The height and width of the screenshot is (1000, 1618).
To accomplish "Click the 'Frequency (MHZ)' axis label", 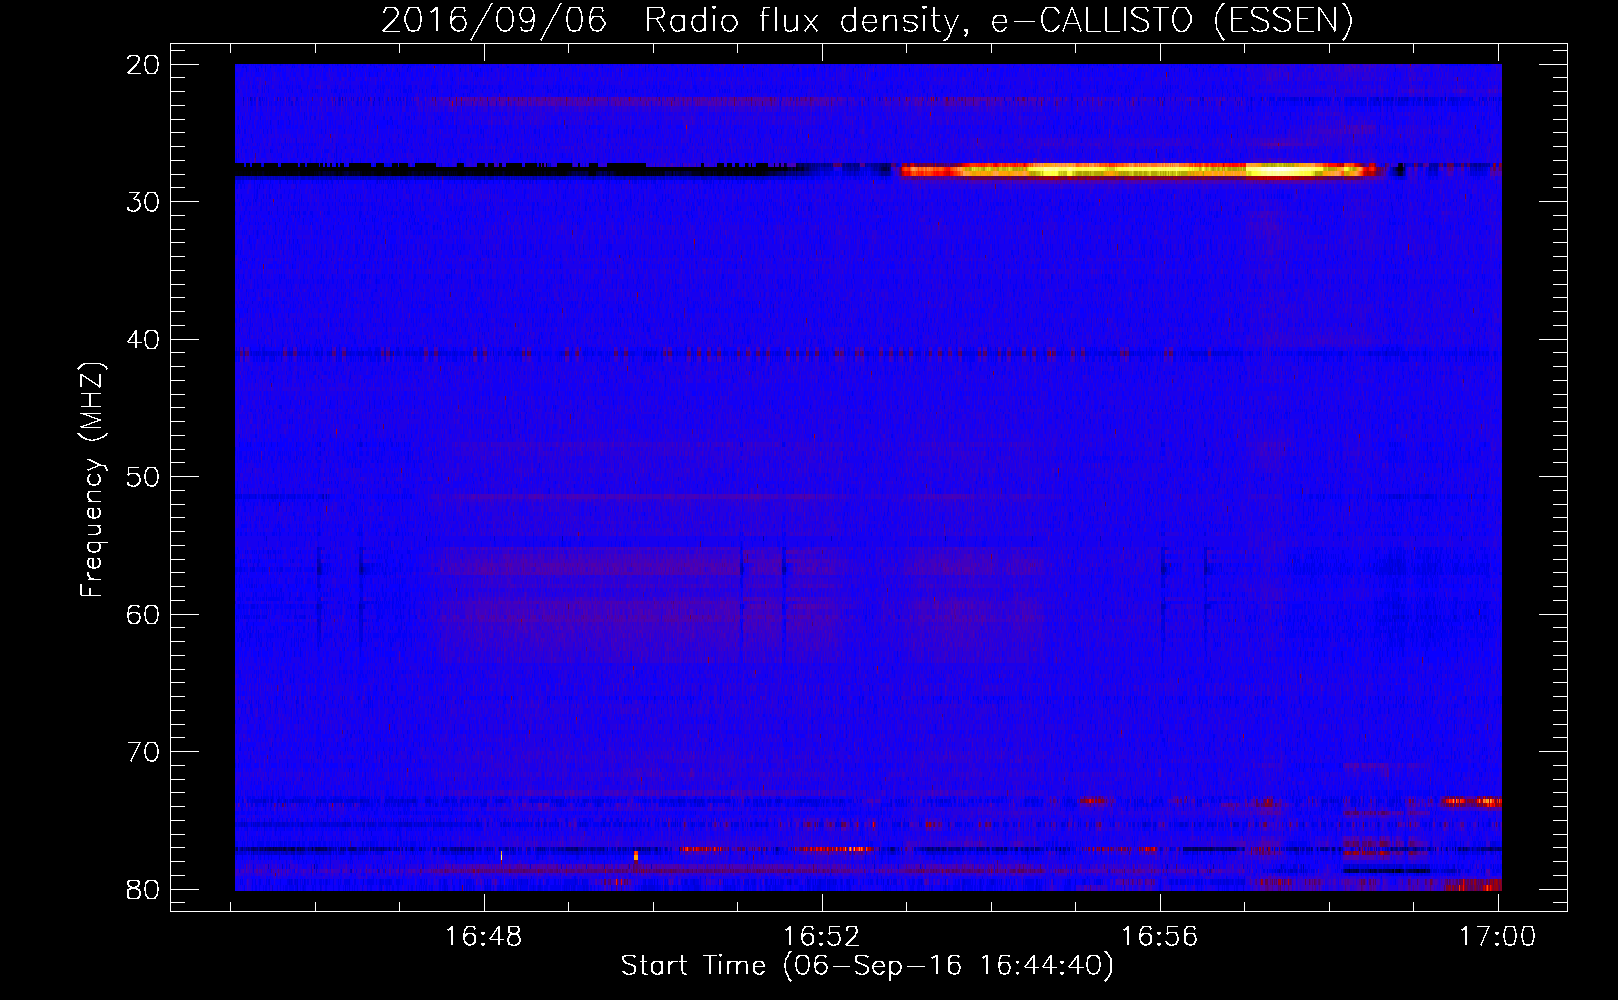I will [92, 480].
